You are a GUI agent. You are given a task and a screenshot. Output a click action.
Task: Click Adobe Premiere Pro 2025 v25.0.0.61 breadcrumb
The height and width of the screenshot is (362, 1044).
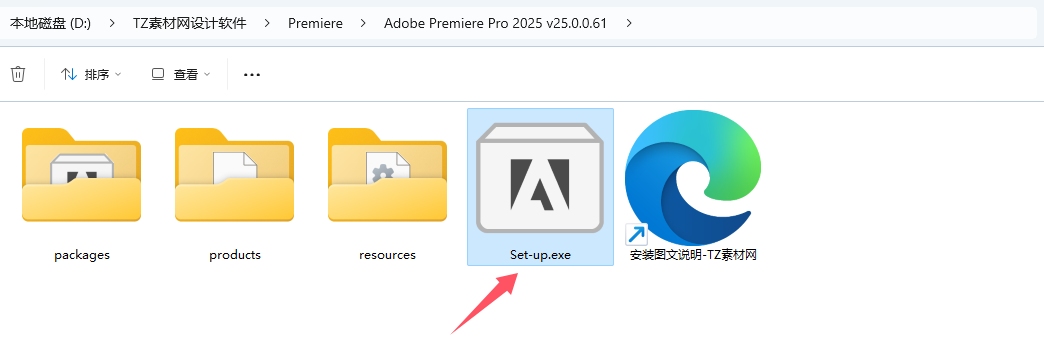pos(495,23)
